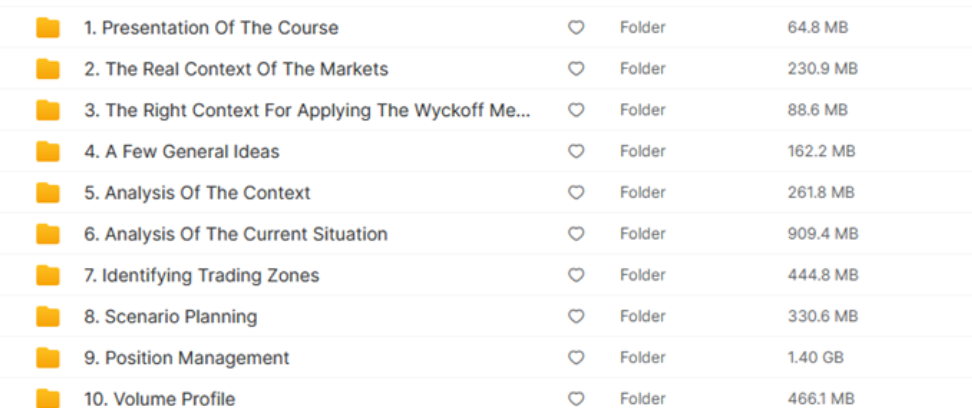Open 3. The Right Context For Applying folder
Viewport: 972px width, 408px height.
pyautogui.click(x=307, y=110)
